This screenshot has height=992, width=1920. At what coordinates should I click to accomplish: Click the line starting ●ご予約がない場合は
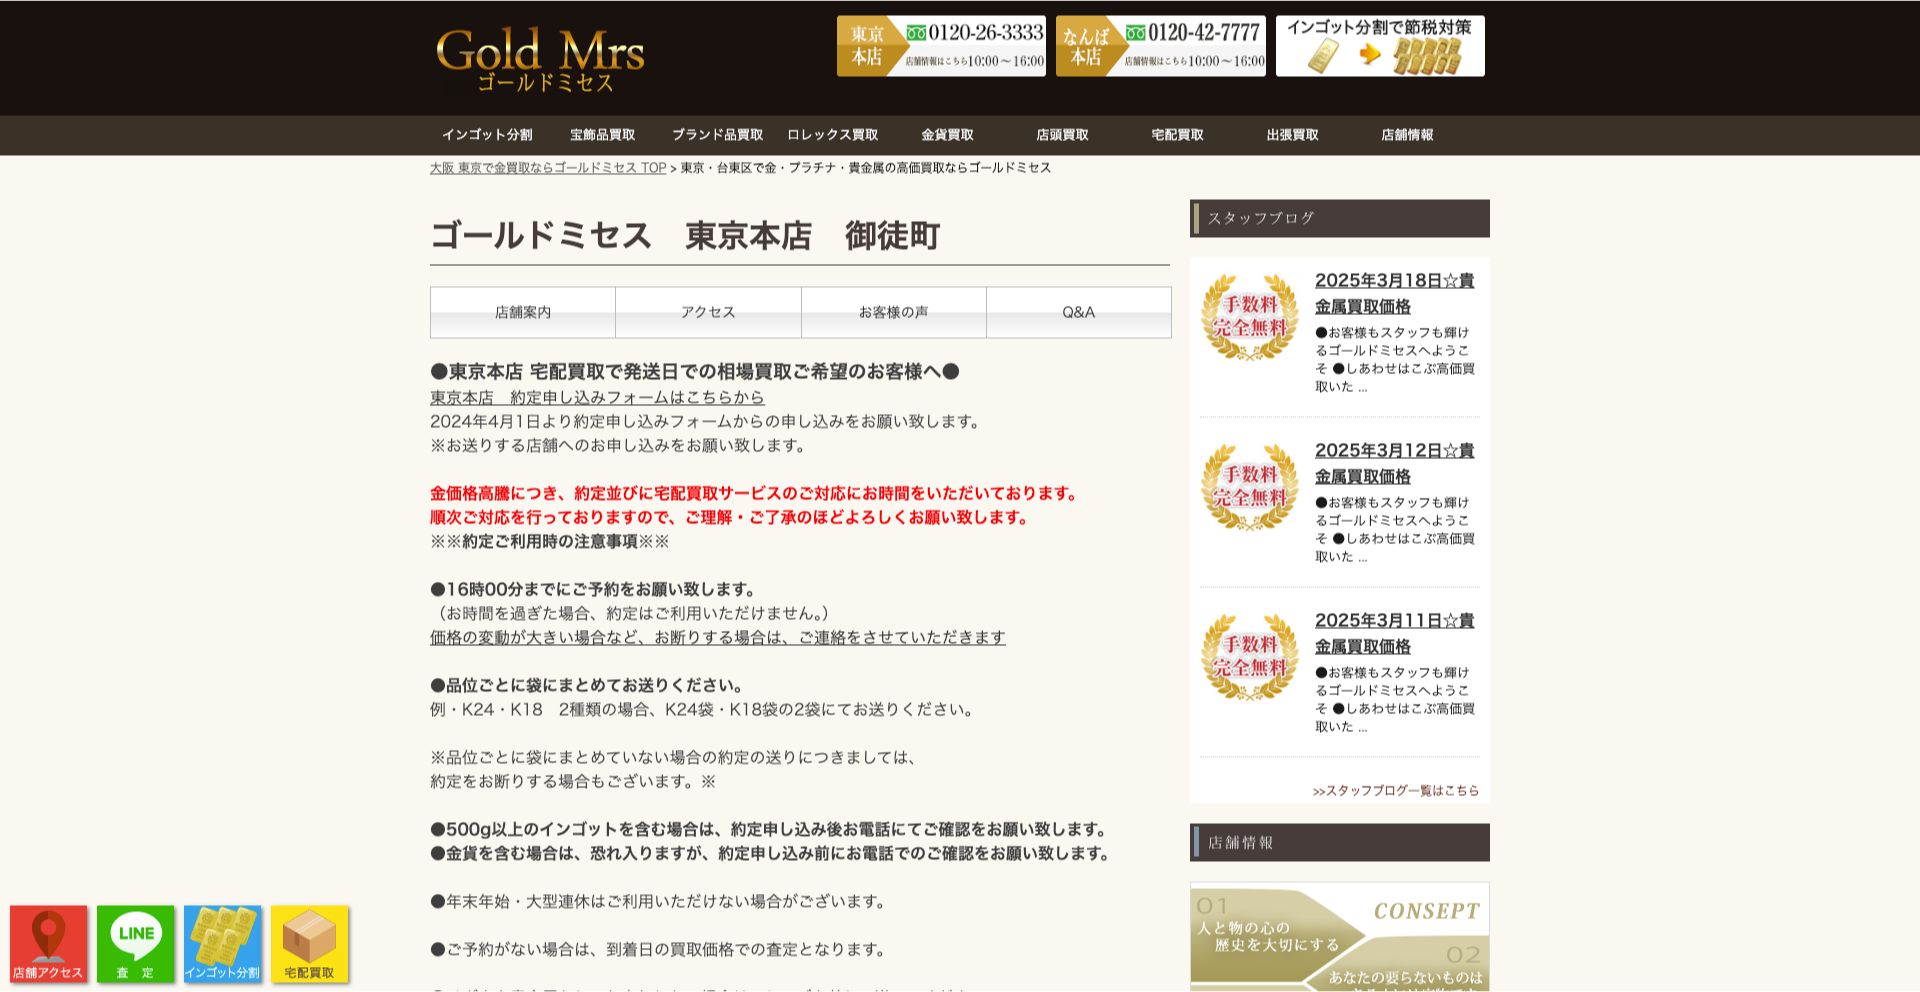click(x=660, y=949)
